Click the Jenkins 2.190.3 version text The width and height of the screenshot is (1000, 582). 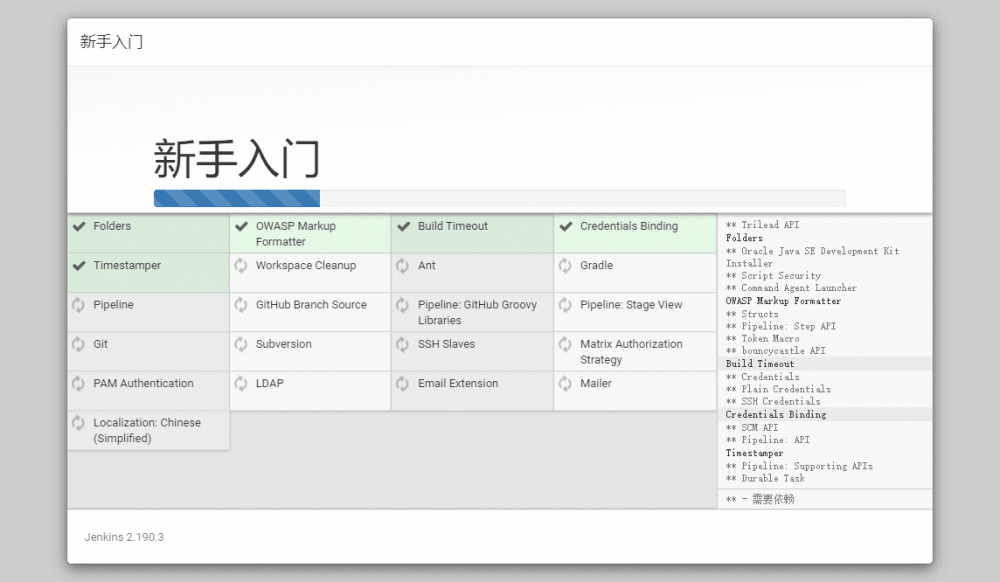point(123,537)
